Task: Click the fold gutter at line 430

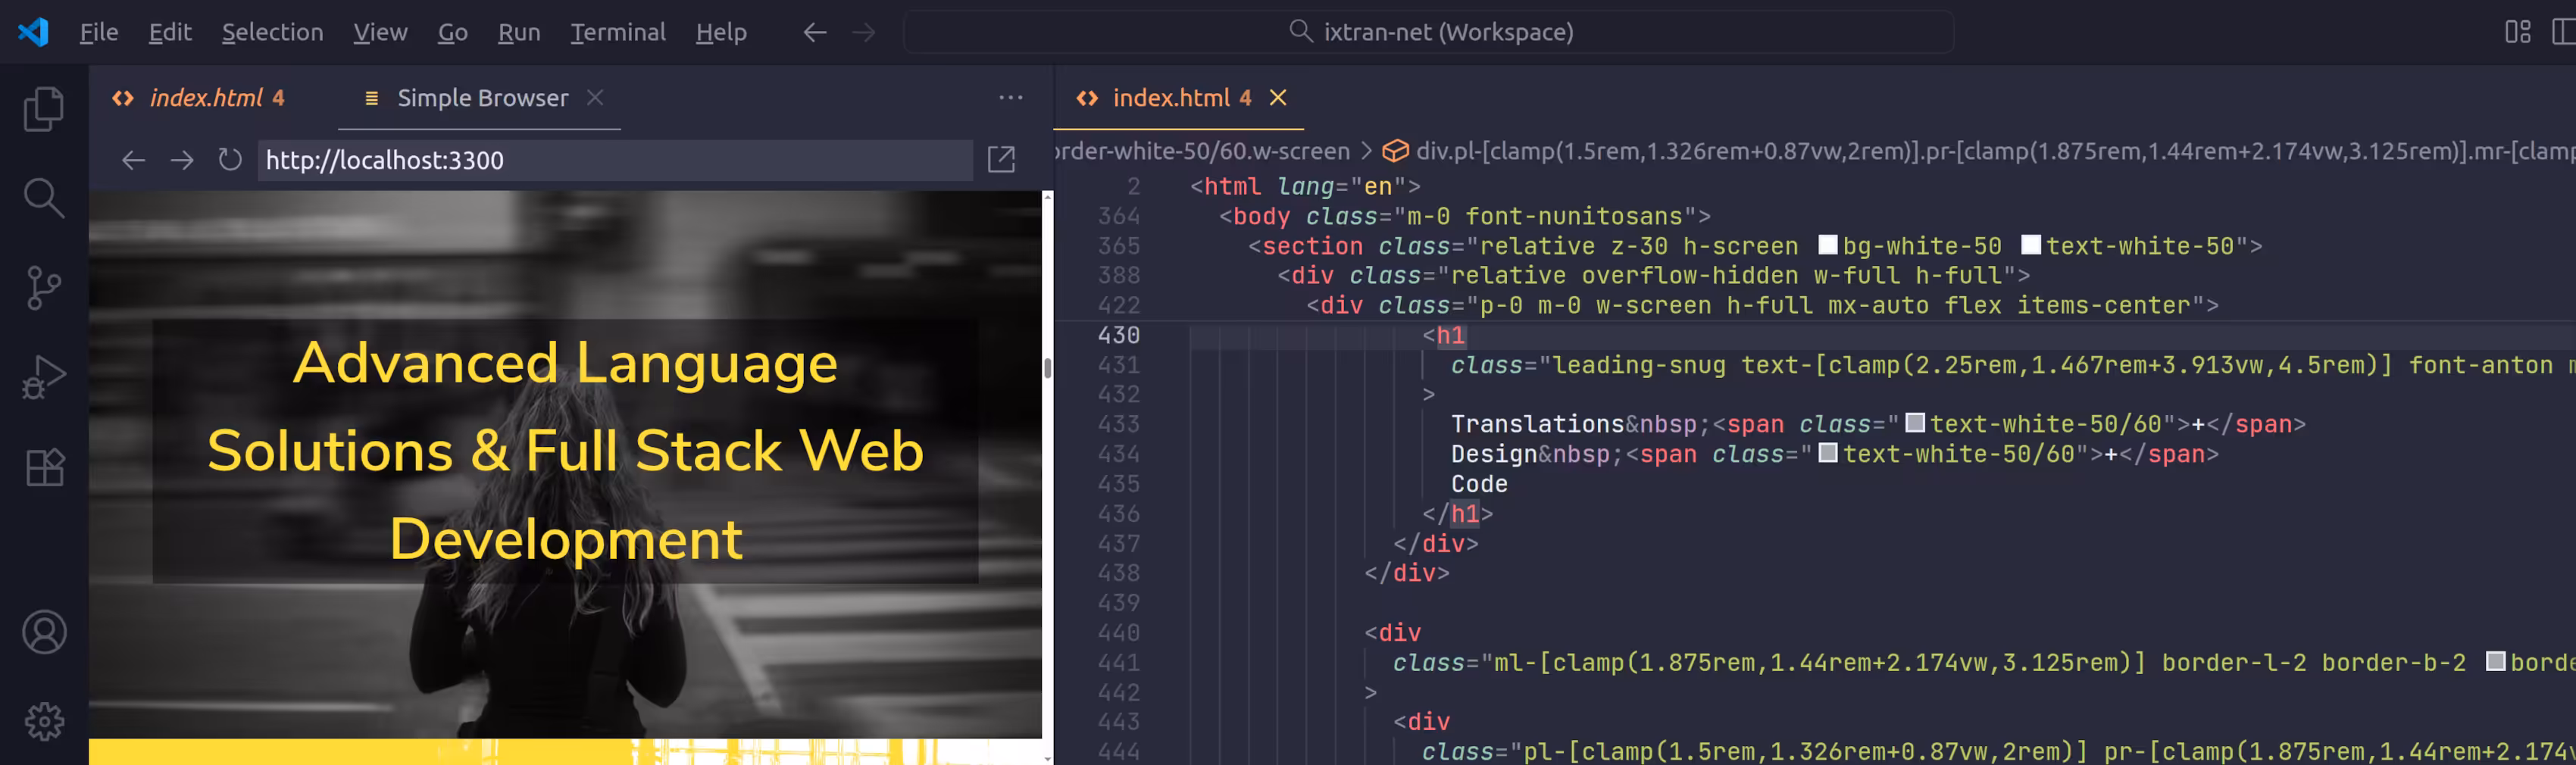Action: [x=1164, y=335]
